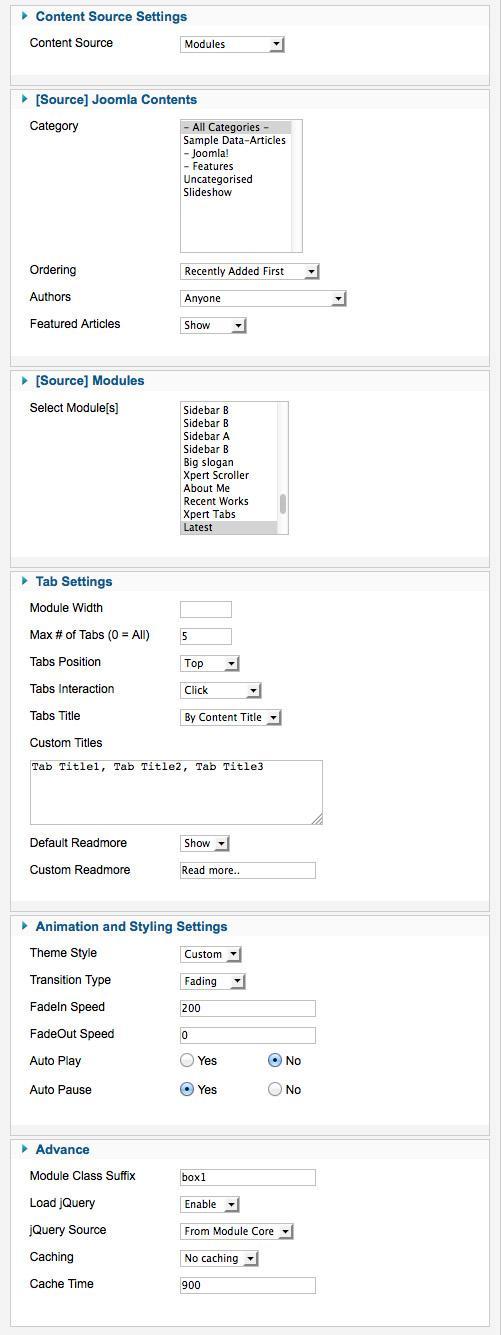This screenshot has width=501, height=1335.
Task: Click the Category list scrollbar track
Action: 296,186
